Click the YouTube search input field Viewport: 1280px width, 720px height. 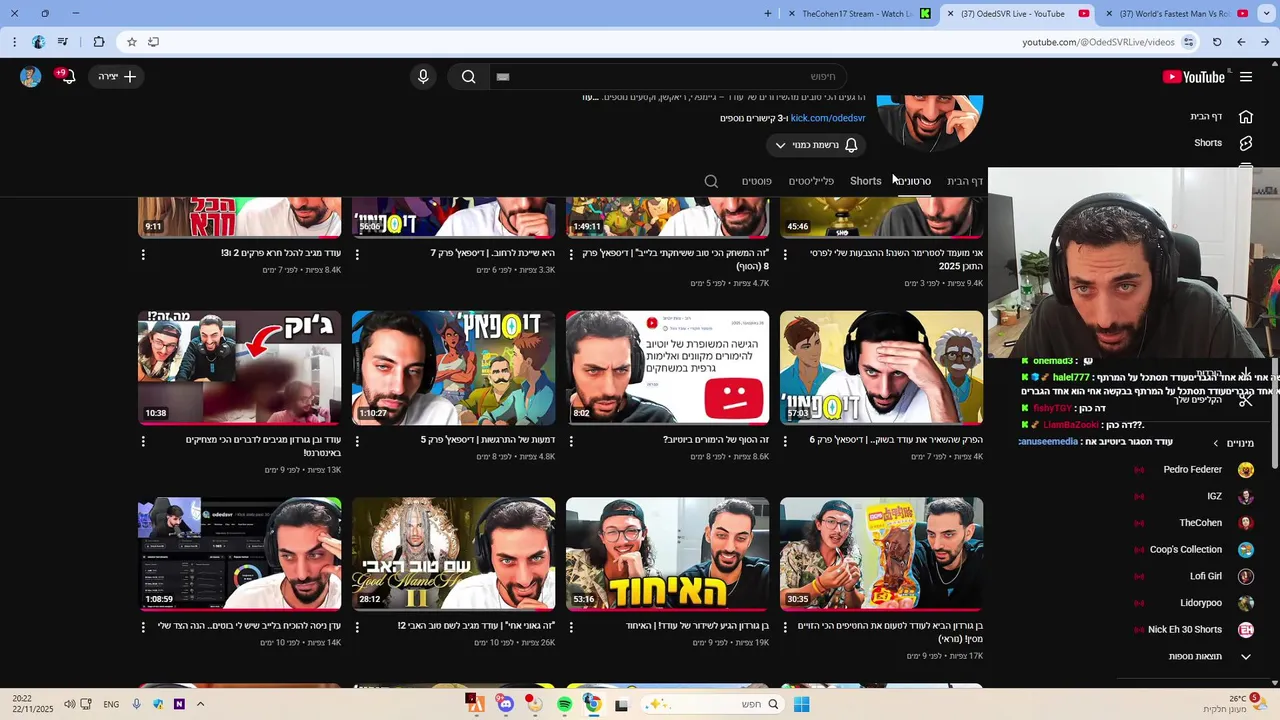pos(668,77)
